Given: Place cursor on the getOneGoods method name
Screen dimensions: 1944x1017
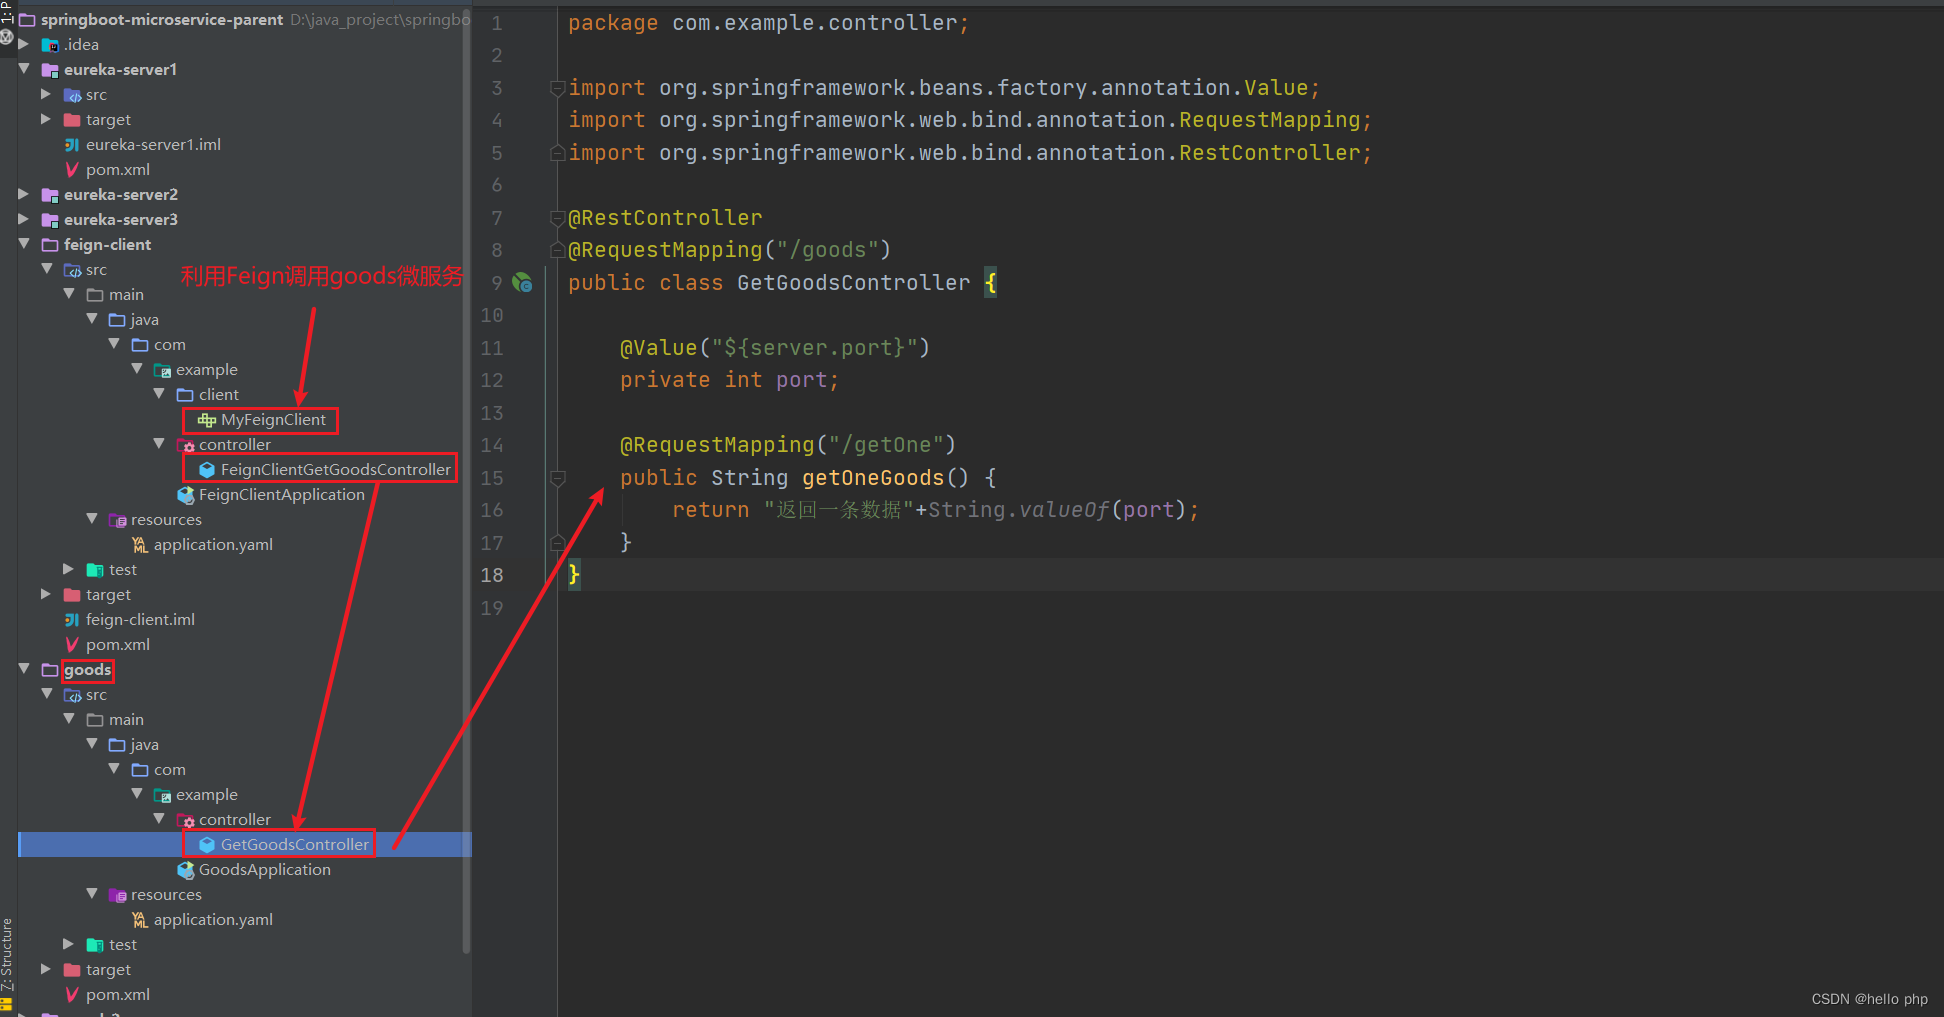Looking at the screenshot, I should pyautogui.click(x=872, y=478).
